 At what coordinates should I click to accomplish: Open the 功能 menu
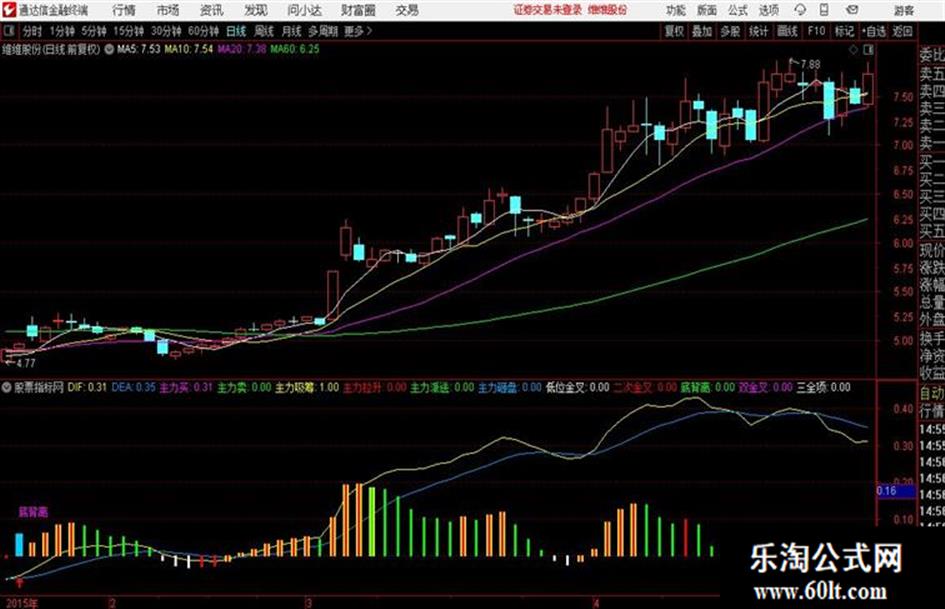(x=676, y=10)
